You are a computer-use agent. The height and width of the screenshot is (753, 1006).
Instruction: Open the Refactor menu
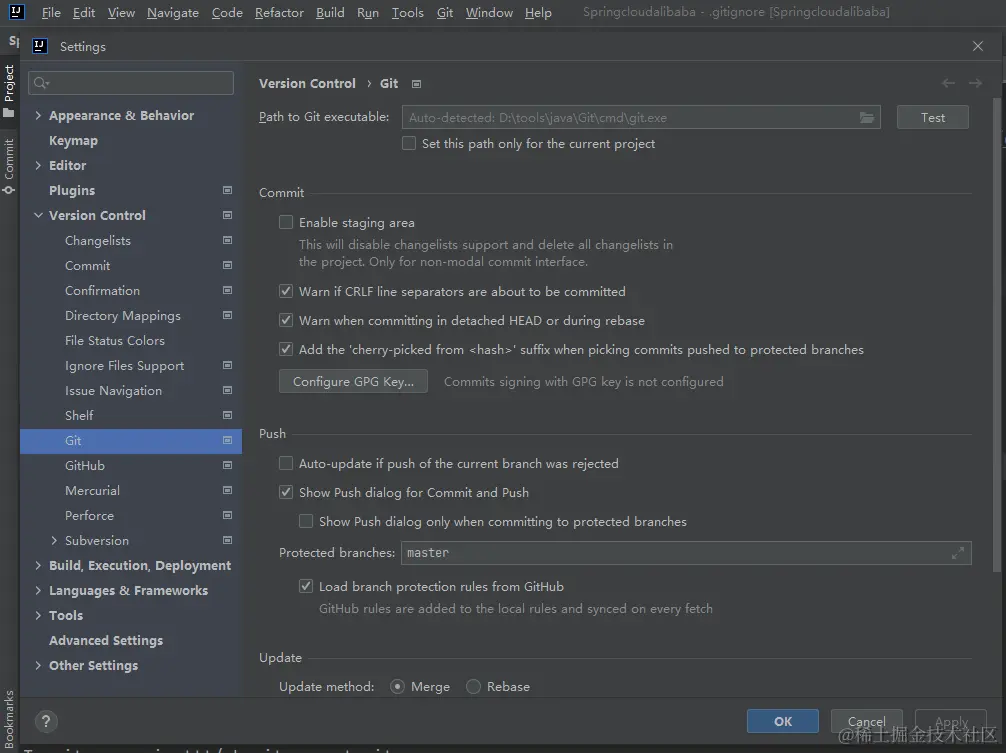click(279, 13)
